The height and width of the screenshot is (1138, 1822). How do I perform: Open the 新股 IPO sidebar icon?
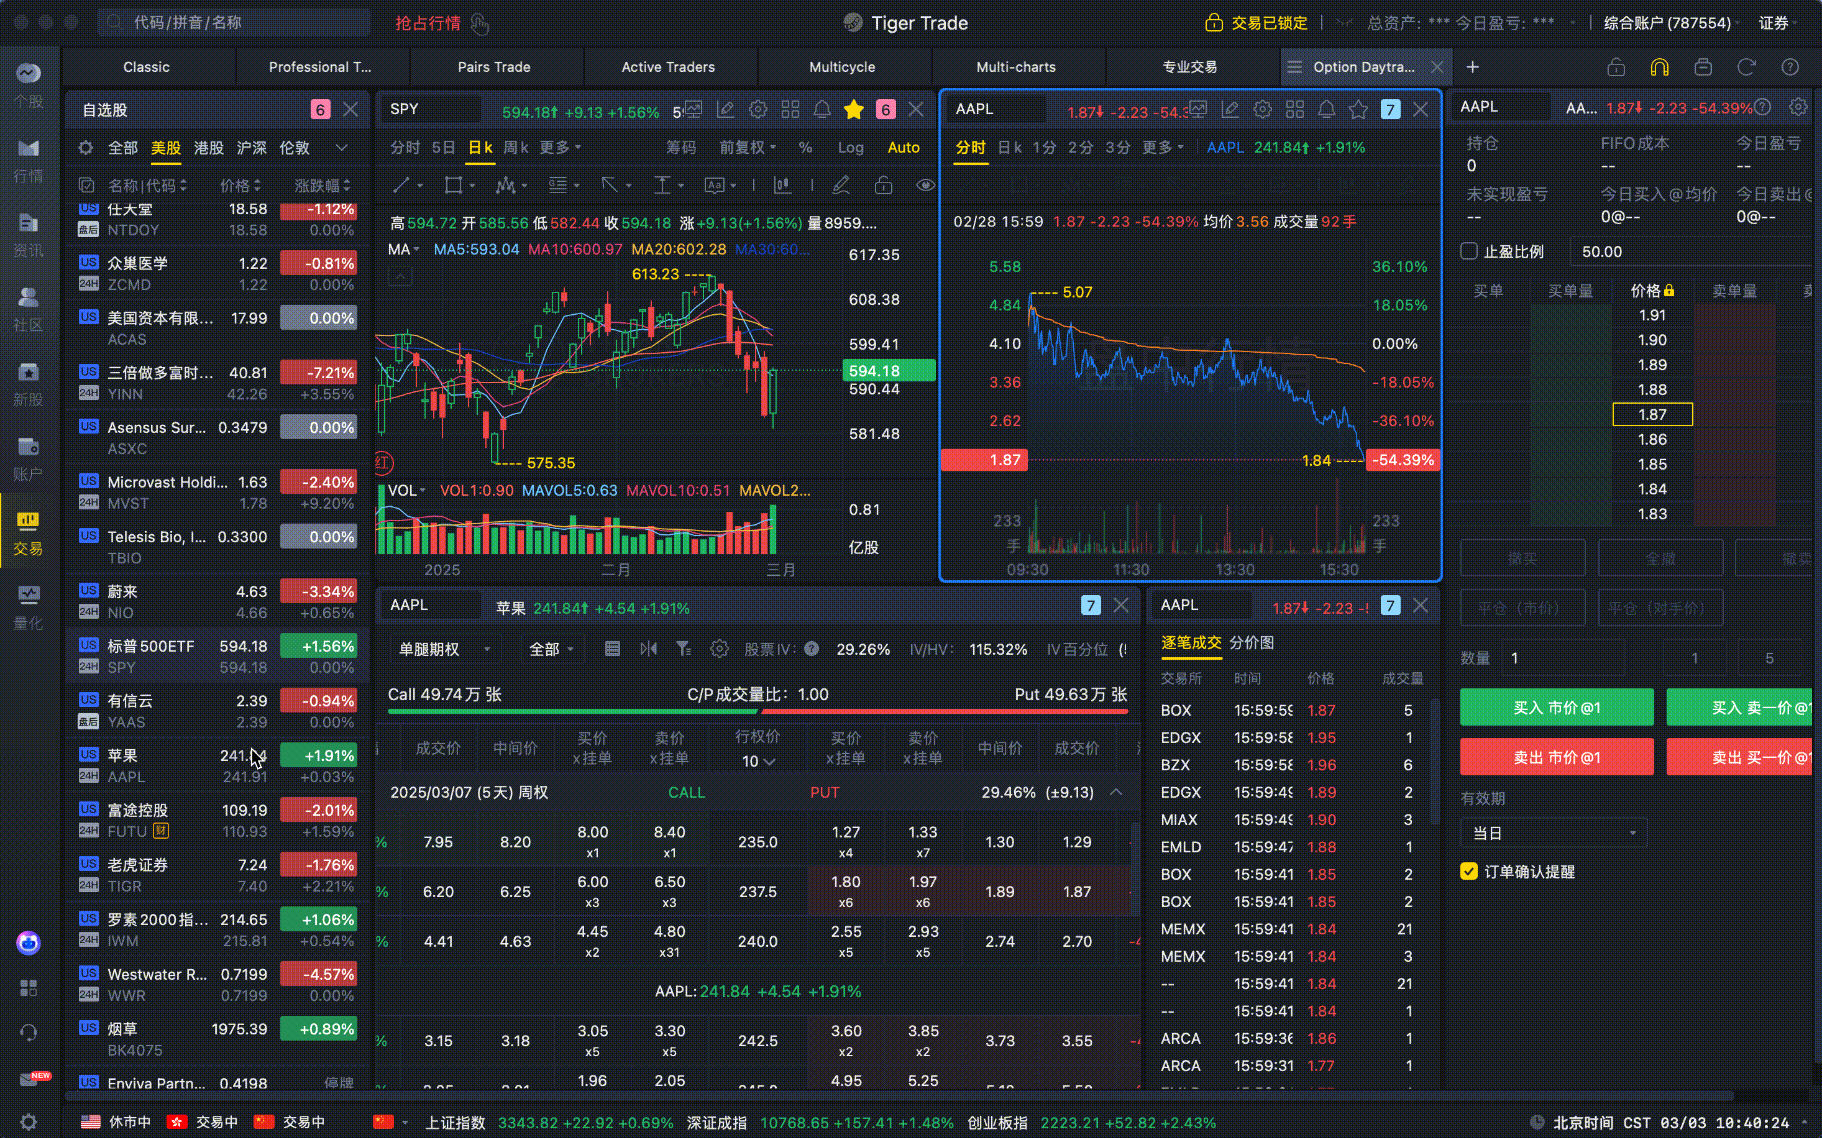tap(28, 384)
